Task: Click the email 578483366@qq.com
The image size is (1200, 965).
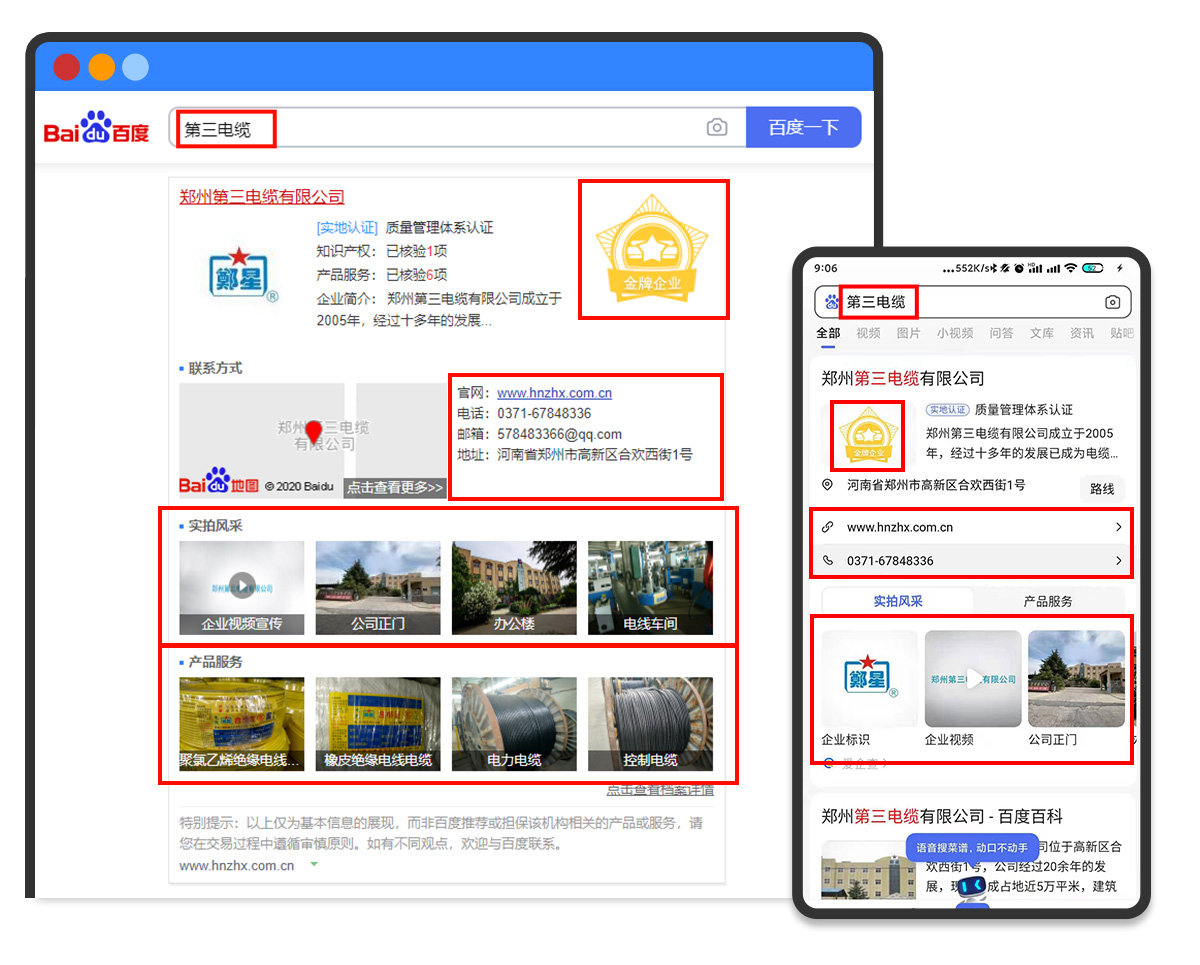Action: click(559, 434)
